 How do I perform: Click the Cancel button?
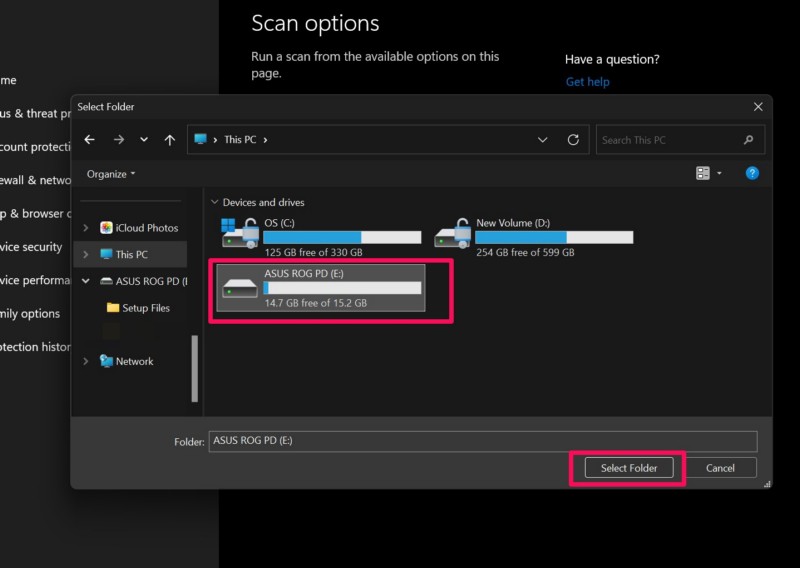pos(720,468)
